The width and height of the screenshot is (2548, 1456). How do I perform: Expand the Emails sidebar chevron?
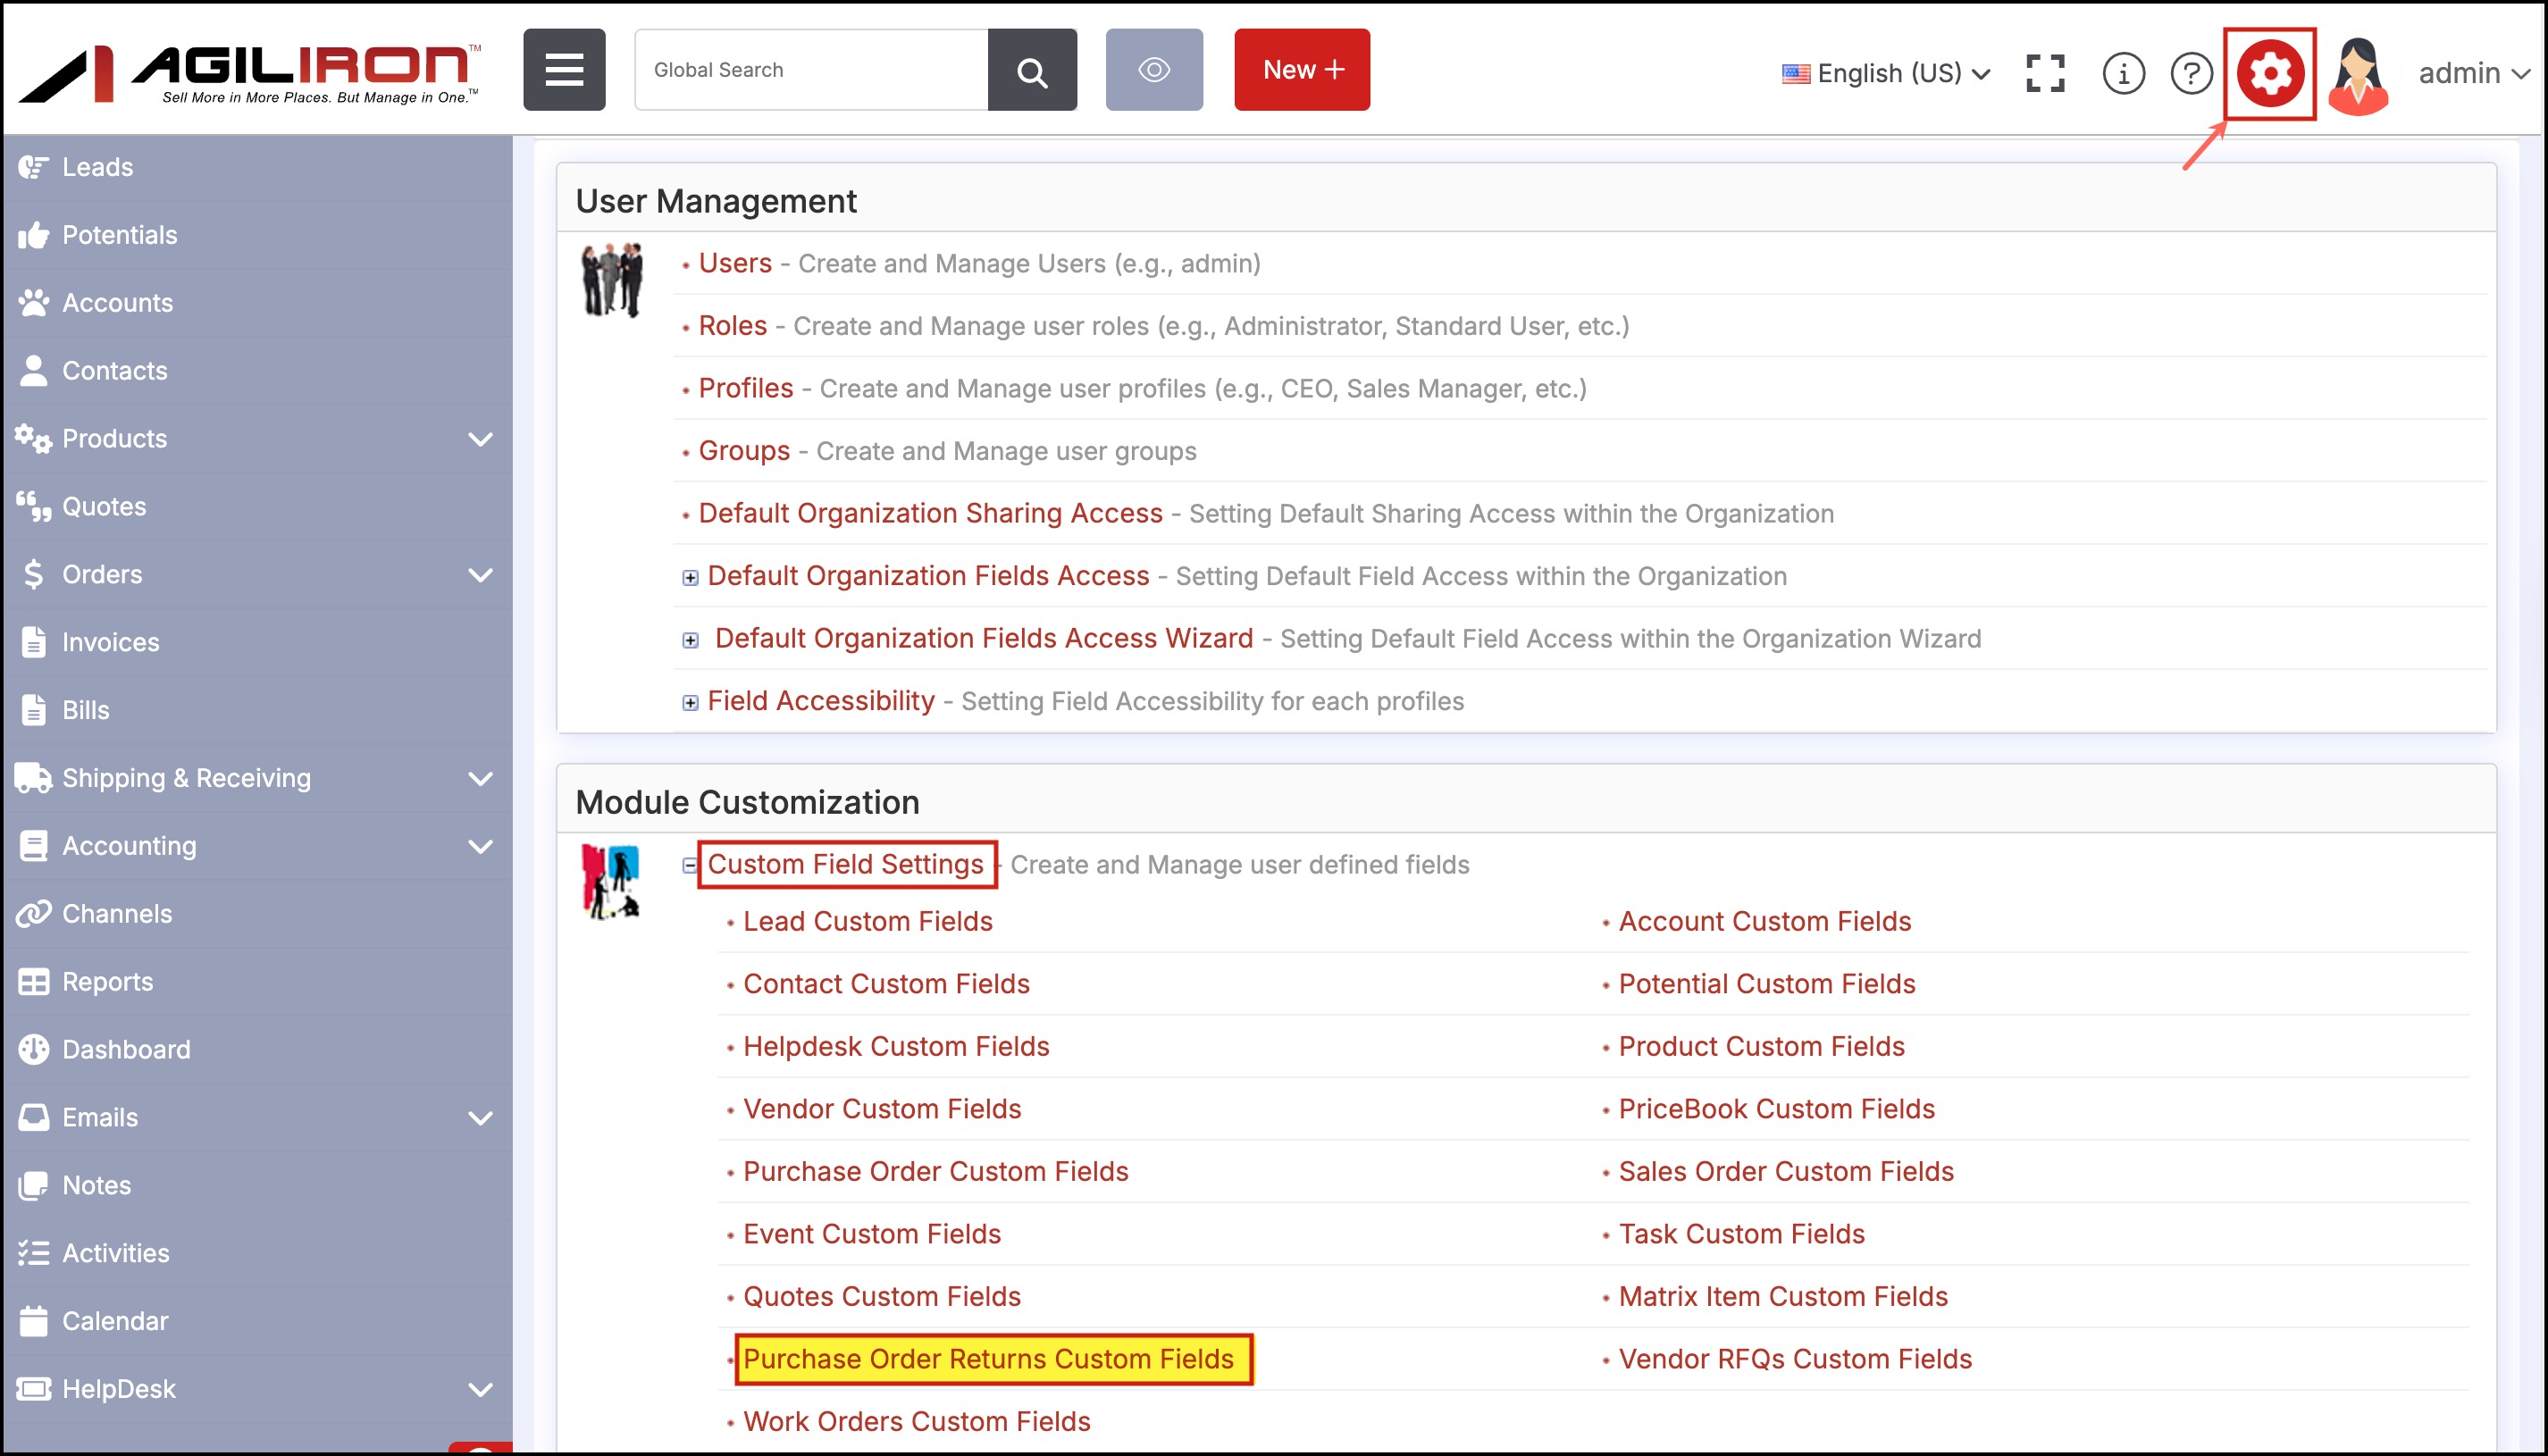pyautogui.click(x=481, y=1118)
